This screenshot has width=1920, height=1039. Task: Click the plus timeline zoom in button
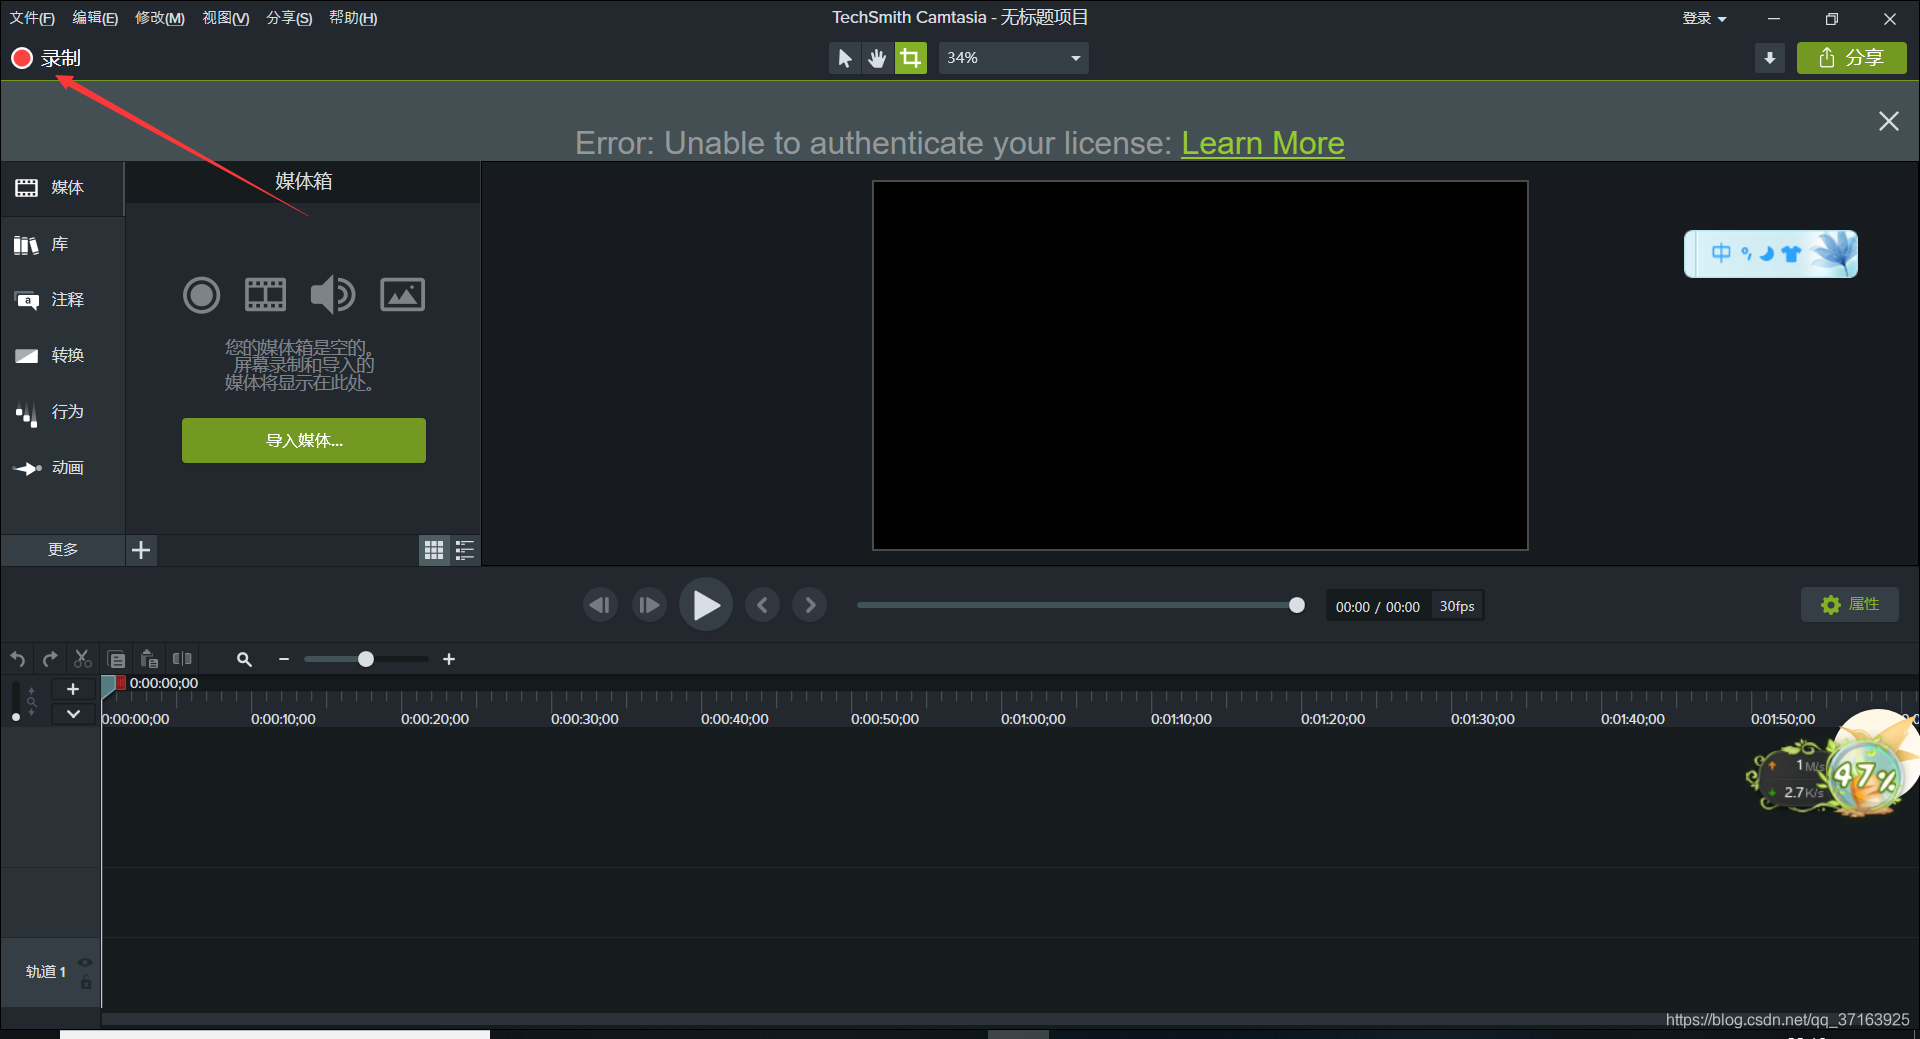tap(449, 660)
